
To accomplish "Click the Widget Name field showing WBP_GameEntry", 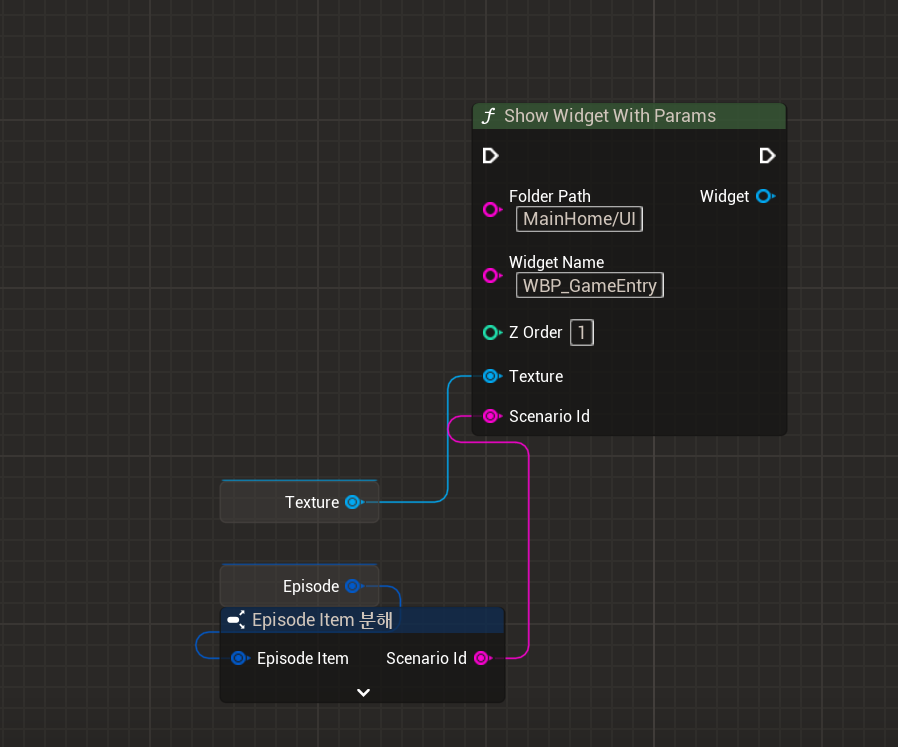I will click(x=589, y=285).
